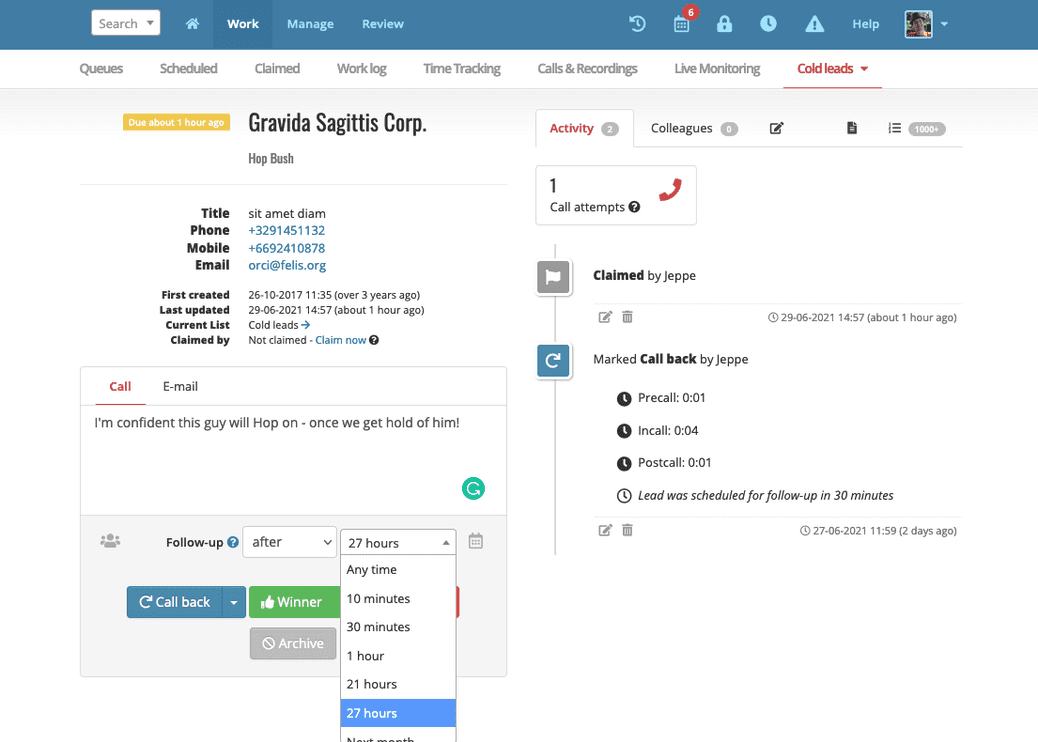Open the Review menu

(x=383, y=24)
